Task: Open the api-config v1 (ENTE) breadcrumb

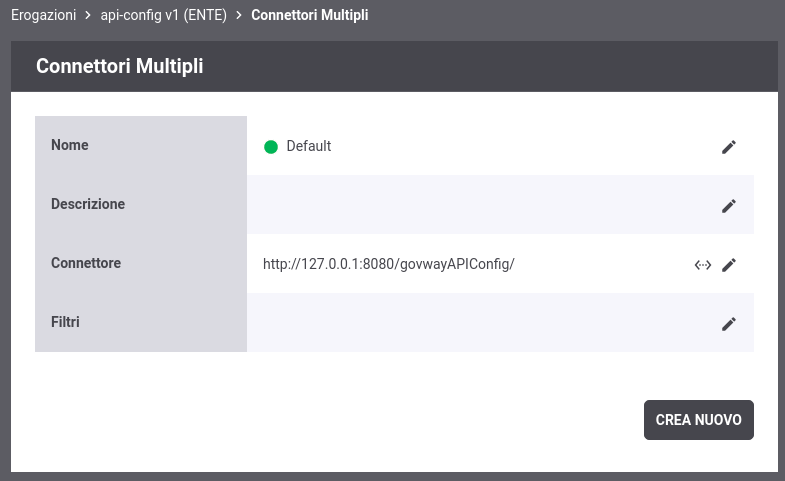Action: tap(164, 15)
